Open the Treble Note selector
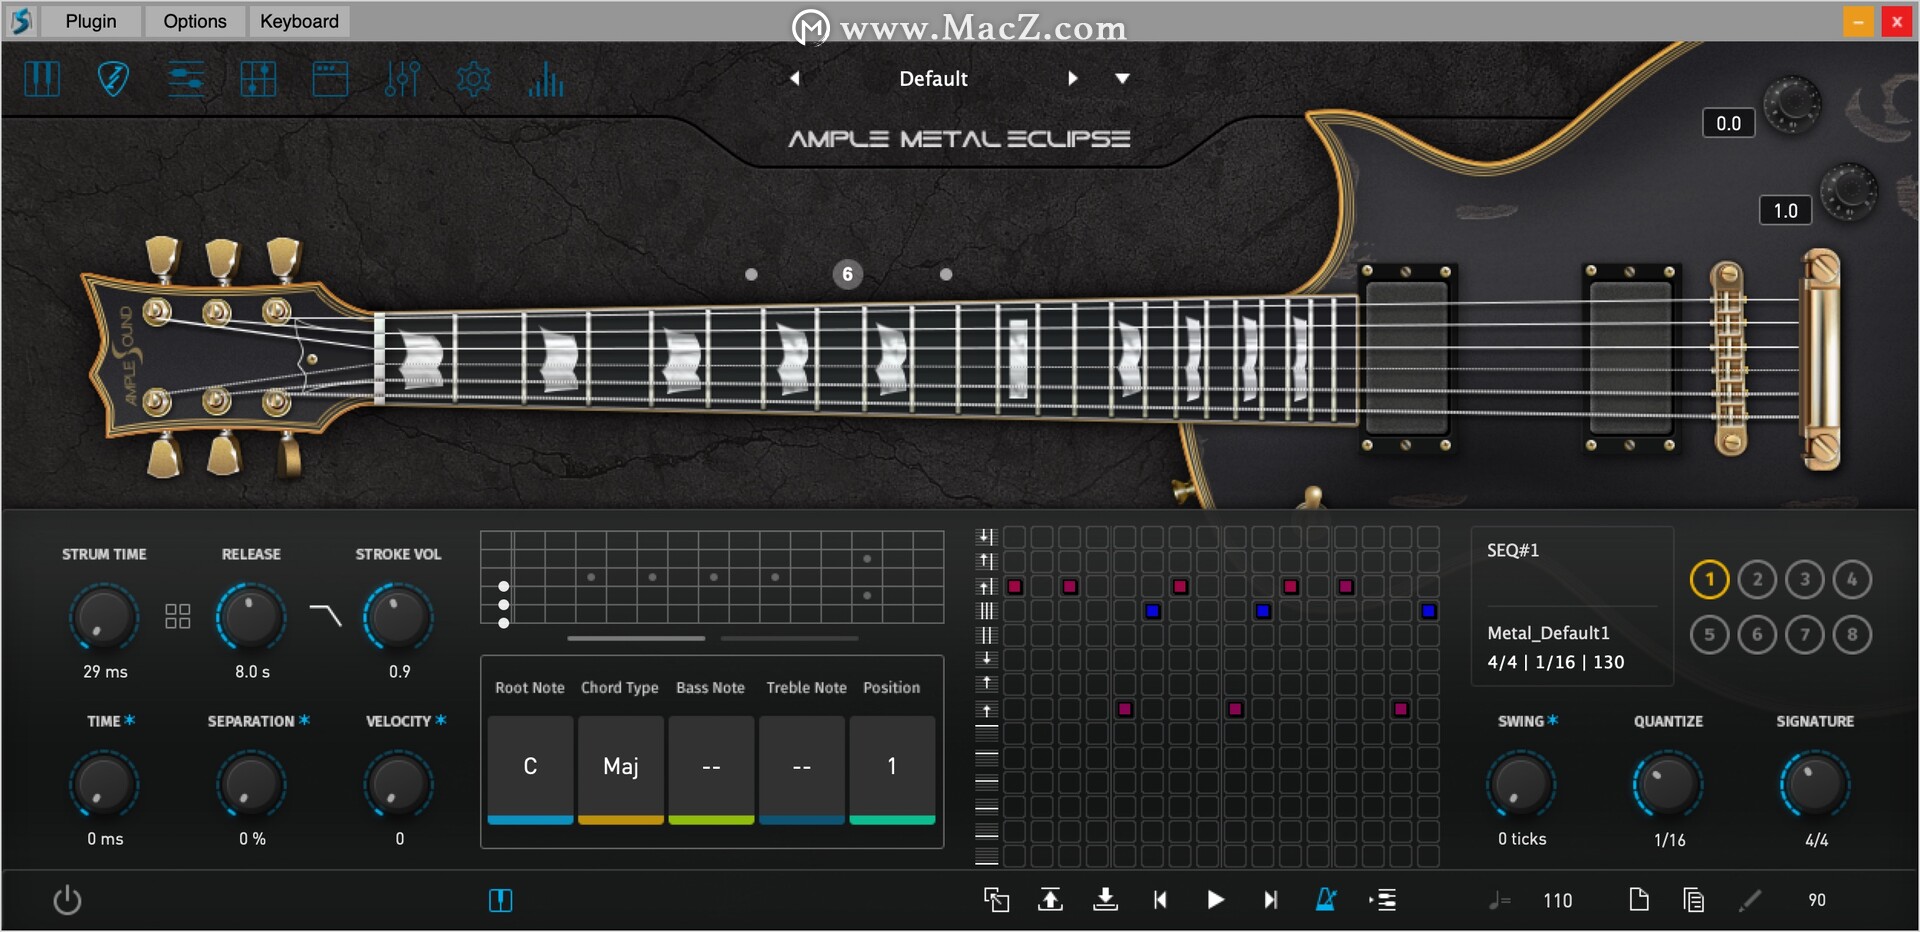This screenshot has height=932, width=1920. click(802, 769)
